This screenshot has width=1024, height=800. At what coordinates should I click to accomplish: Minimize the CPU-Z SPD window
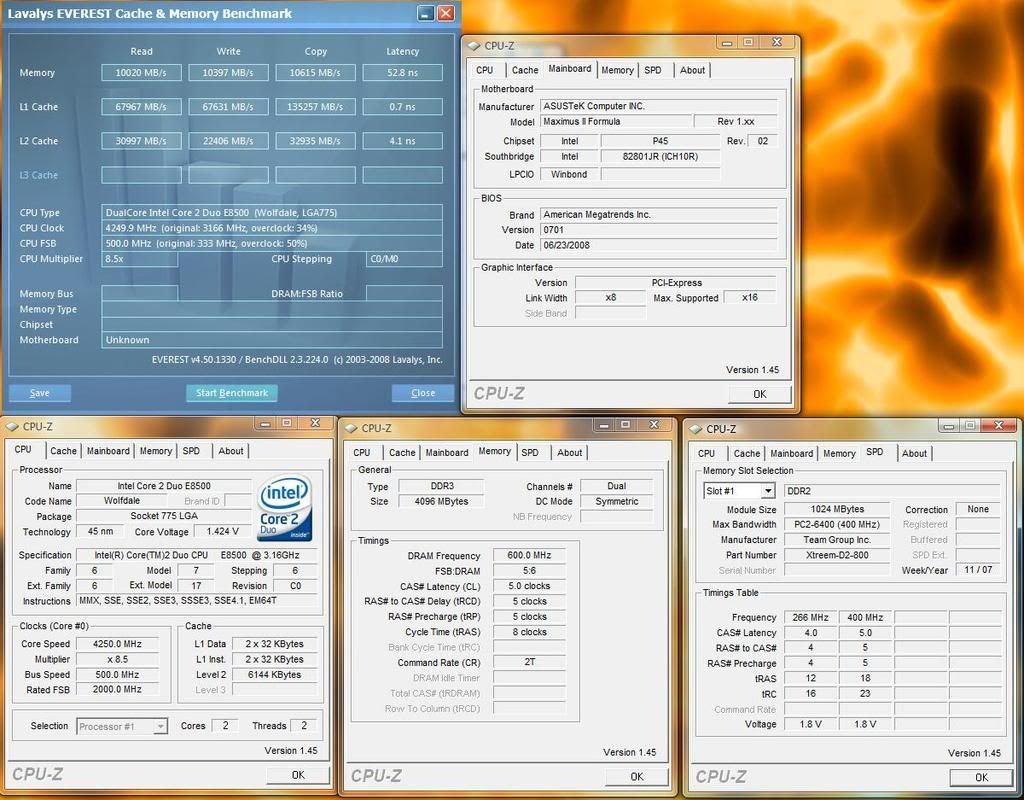949,426
